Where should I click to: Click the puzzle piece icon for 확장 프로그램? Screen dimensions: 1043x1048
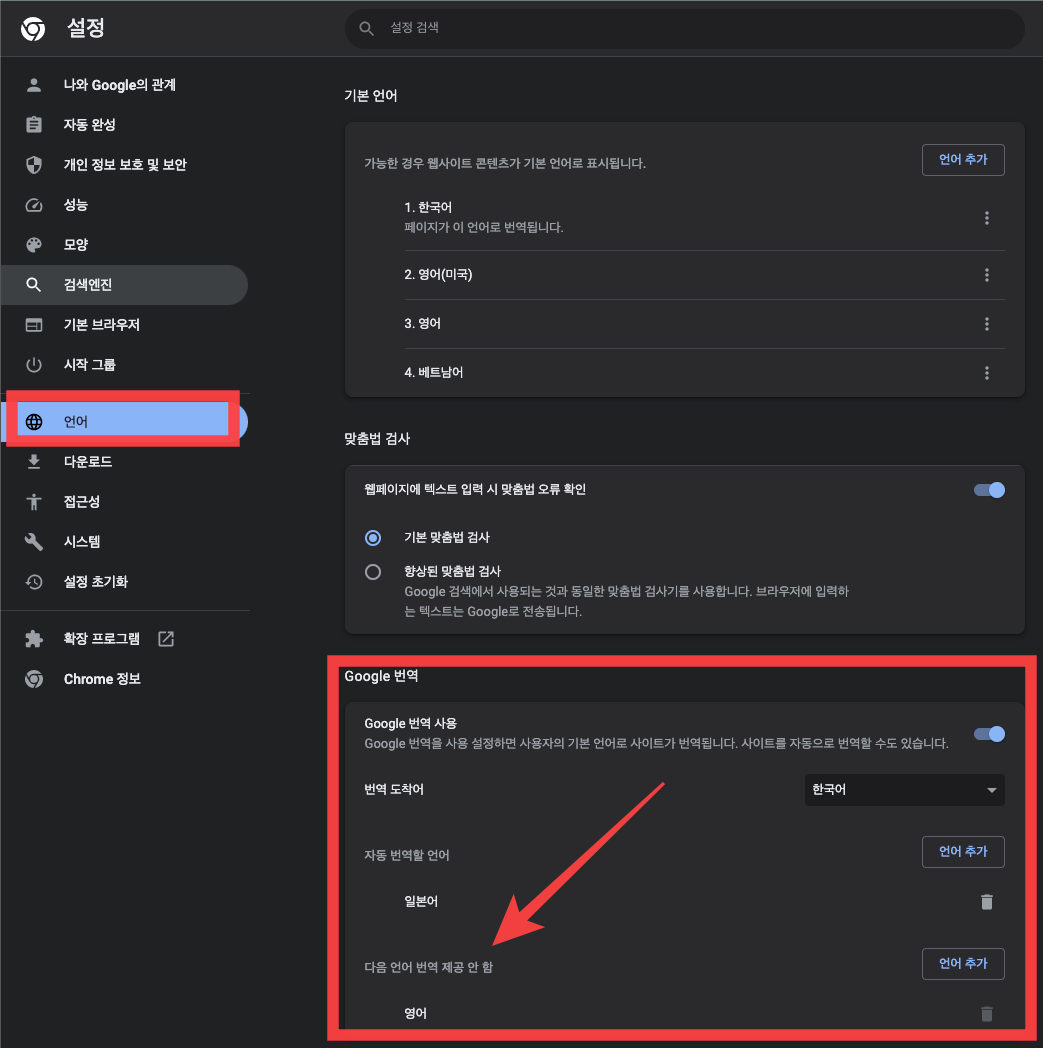click(33, 639)
